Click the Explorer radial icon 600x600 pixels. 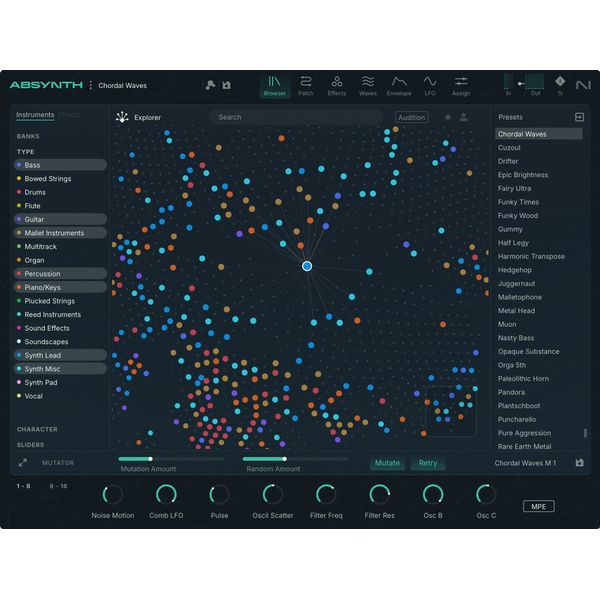(122, 117)
